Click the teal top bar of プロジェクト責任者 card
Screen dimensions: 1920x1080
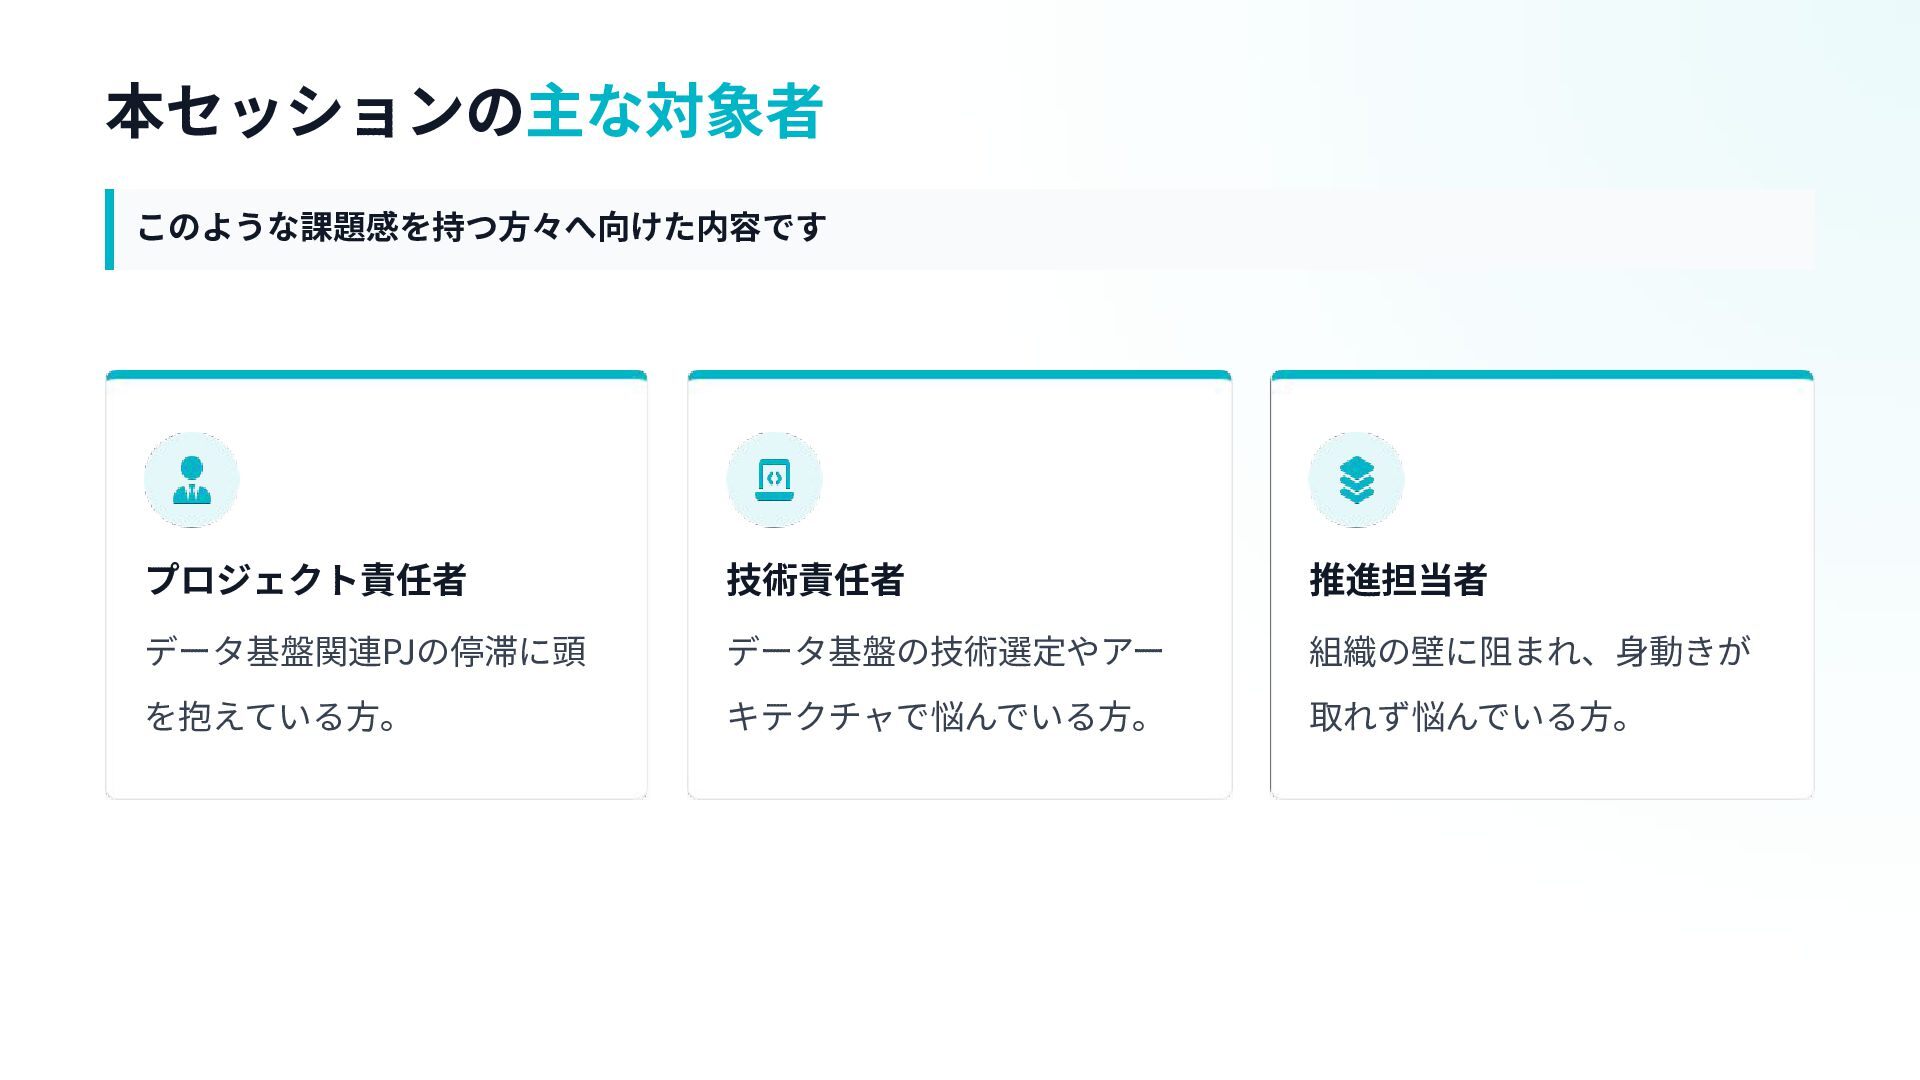(x=376, y=375)
